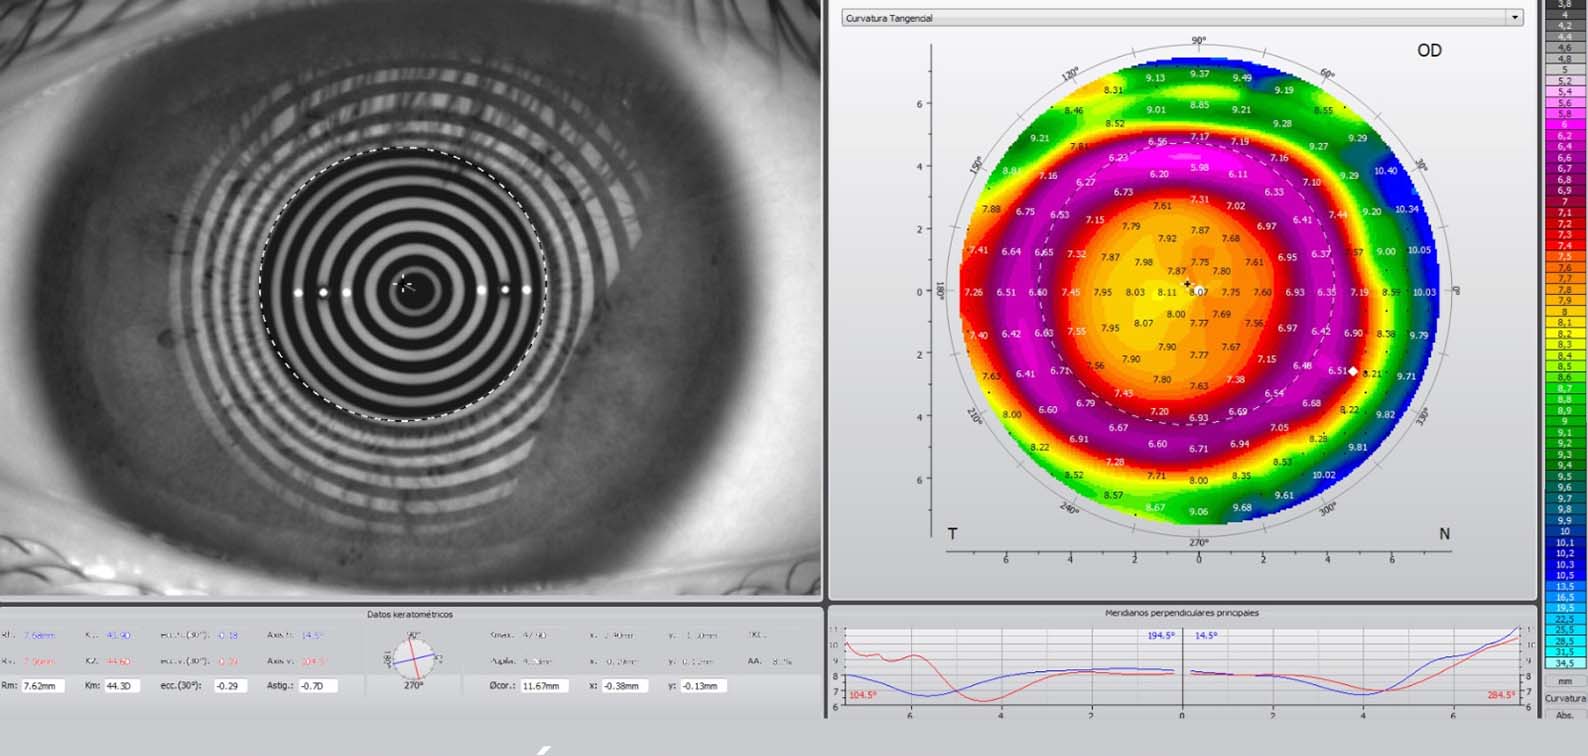Click the Curvatura button under the color scale
1588x756 pixels.
1565,698
